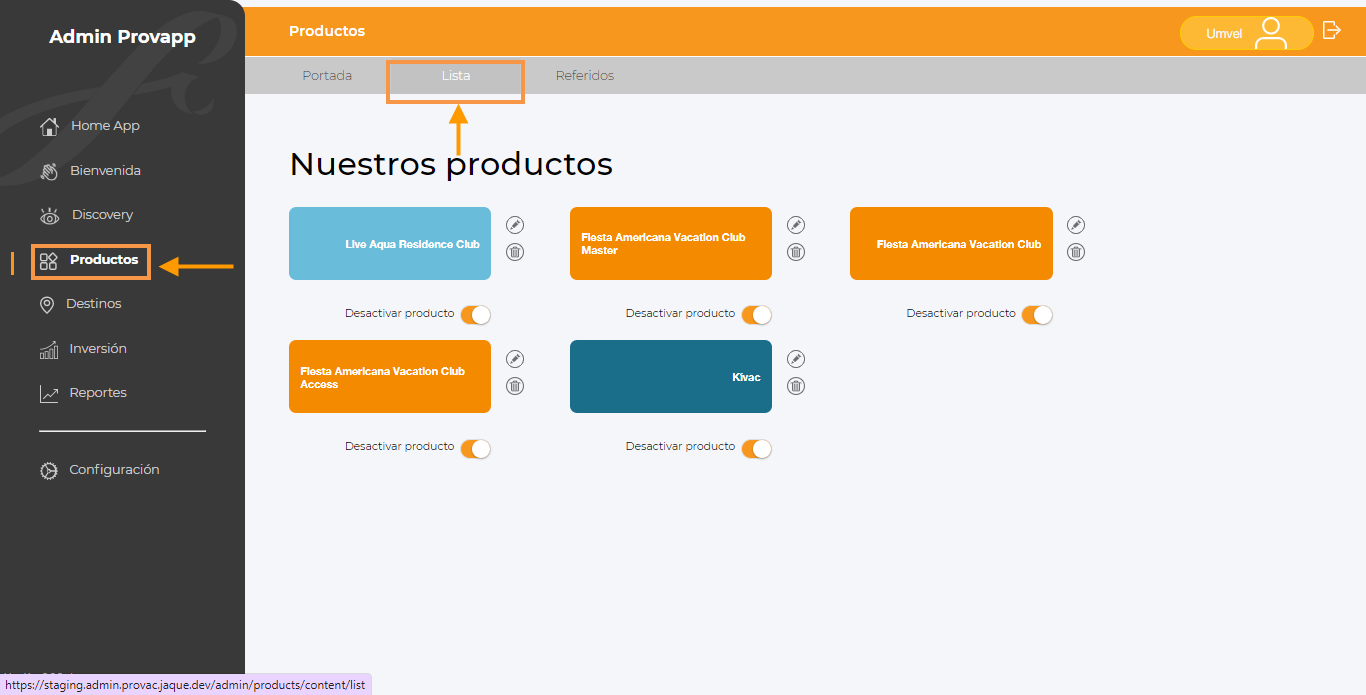Click the user avatar icon beside Umvel
Viewport: 1366px width, 695px height.
click(x=1271, y=33)
